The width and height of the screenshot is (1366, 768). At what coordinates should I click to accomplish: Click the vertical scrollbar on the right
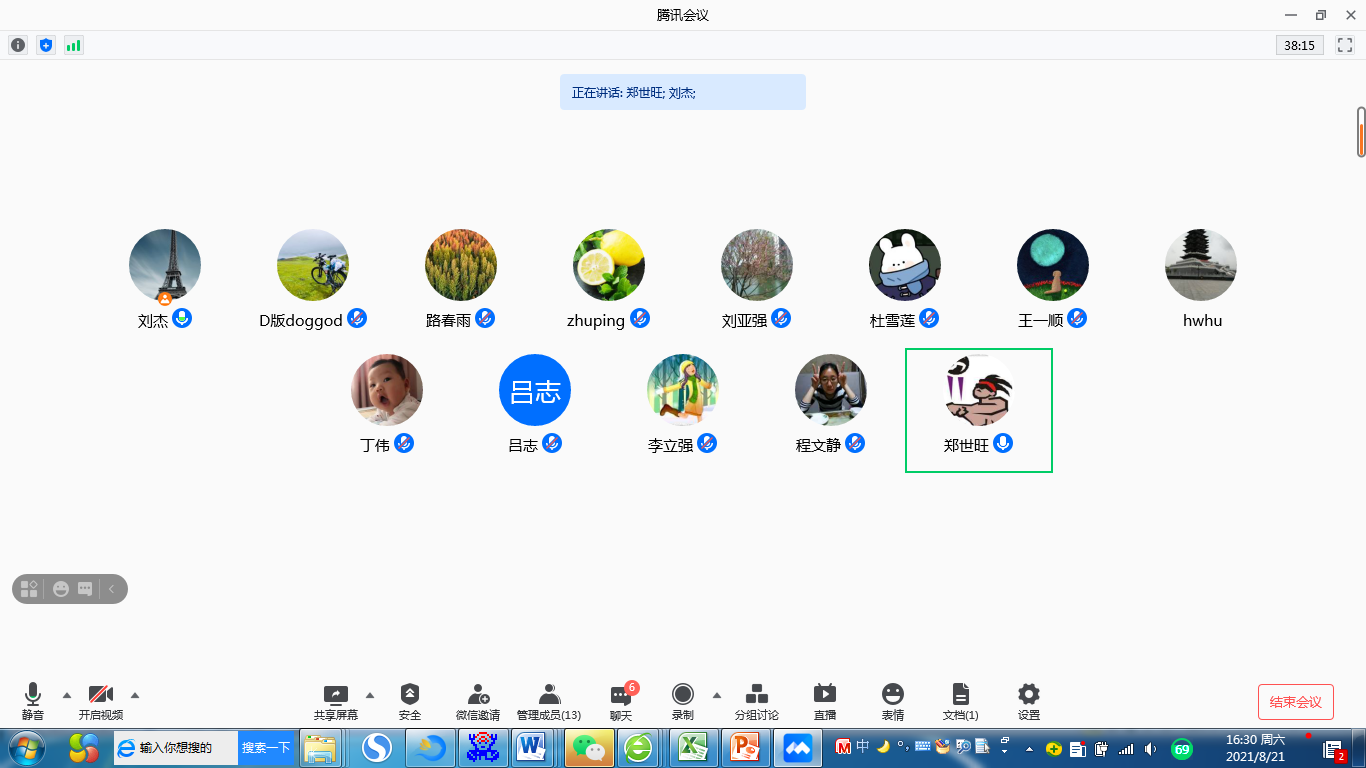click(1361, 132)
